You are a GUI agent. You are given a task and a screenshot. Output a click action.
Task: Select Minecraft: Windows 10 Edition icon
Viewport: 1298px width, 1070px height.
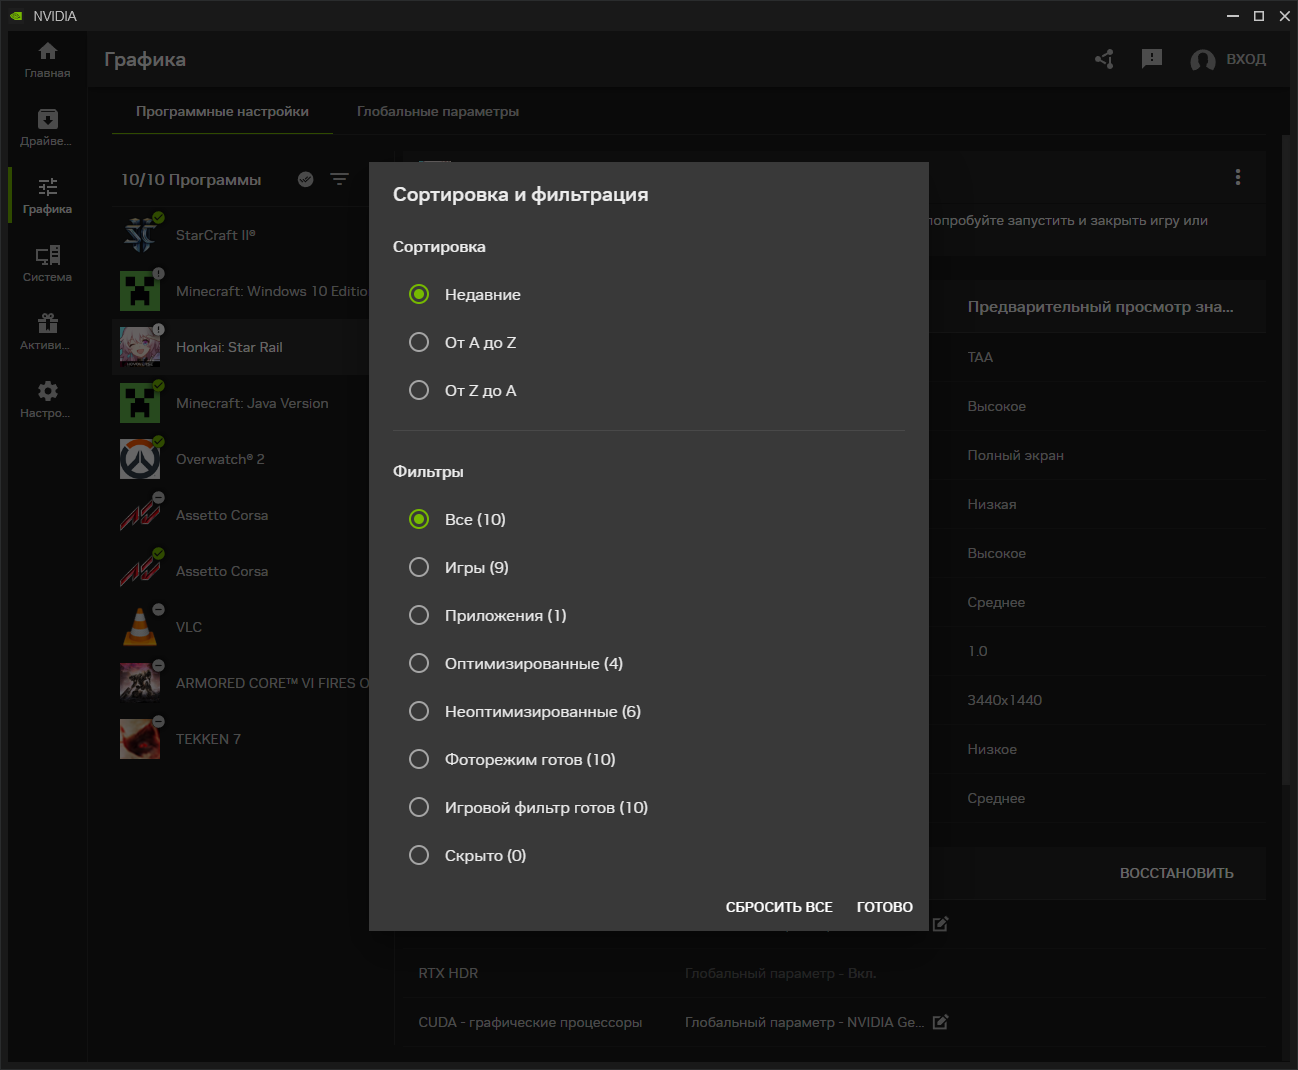coord(140,291)
